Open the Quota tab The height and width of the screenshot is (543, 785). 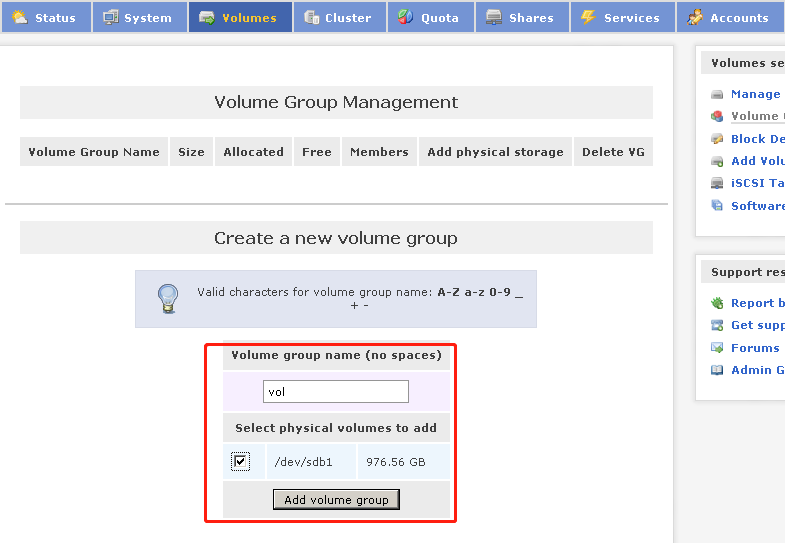pos(429,17)
